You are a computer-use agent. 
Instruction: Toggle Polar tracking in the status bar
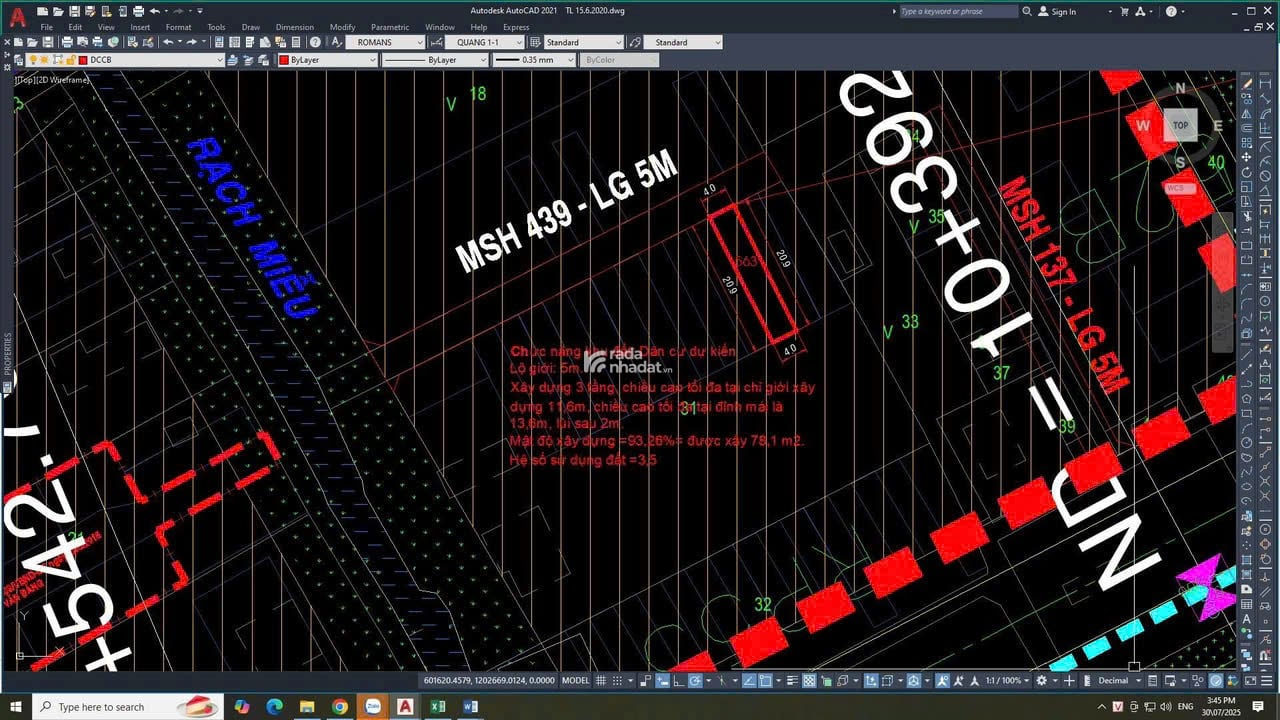tap(695, 681)
